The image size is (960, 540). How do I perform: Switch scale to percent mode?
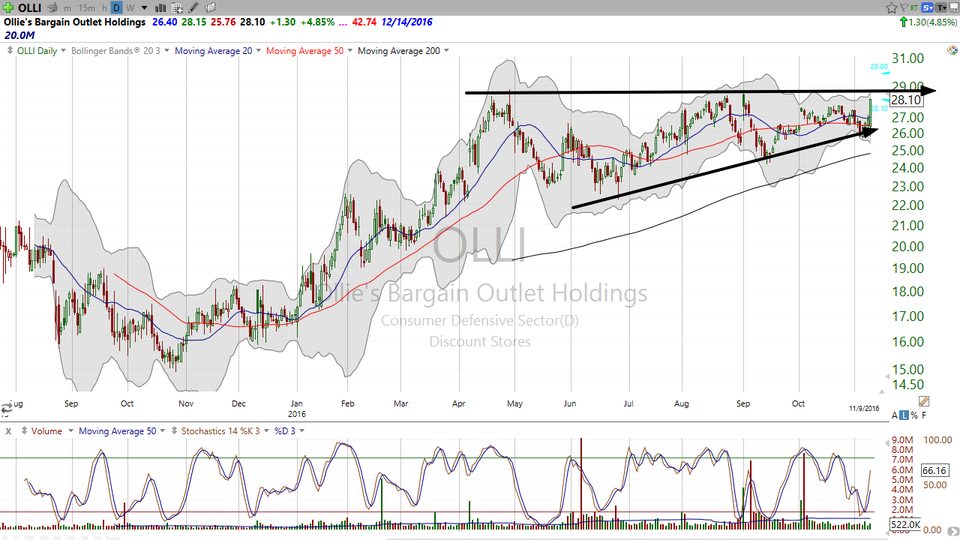click(914, 416)
